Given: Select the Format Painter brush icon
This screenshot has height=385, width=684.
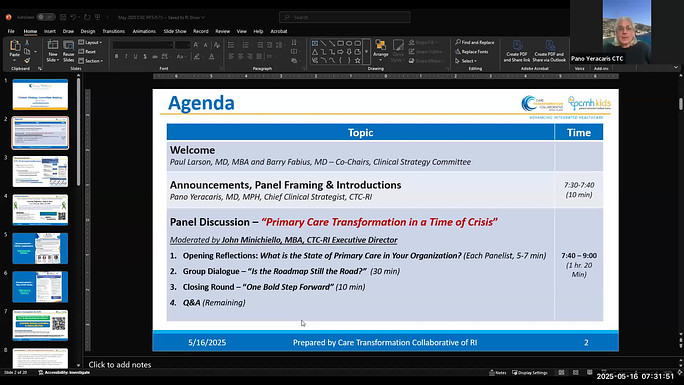Looking at the screenshot, I should point(27,61).
